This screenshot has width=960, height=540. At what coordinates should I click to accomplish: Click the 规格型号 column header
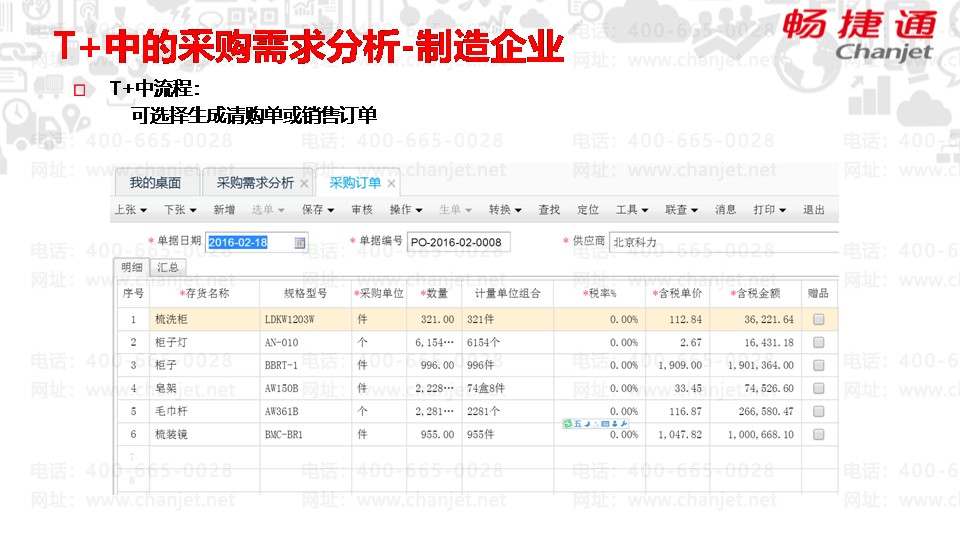(306, 294)
